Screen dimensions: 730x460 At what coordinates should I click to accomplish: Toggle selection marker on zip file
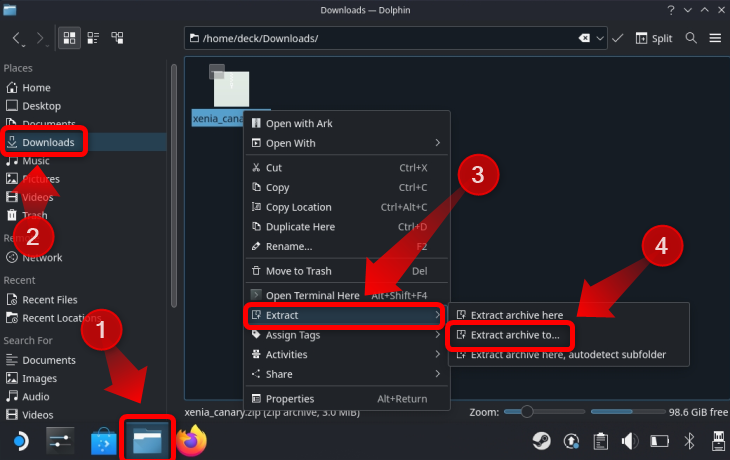(216, 71)
